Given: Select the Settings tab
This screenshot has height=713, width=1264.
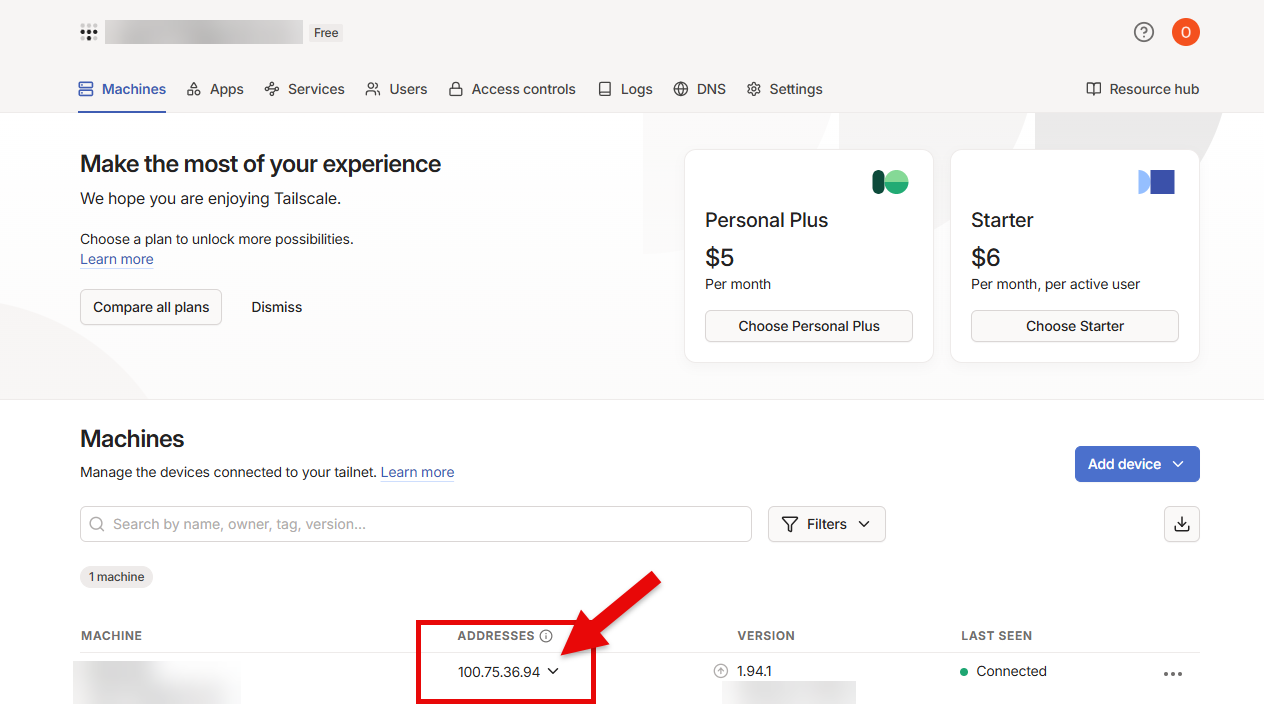Looking at the screenshot, I should (x=784, y=89).
